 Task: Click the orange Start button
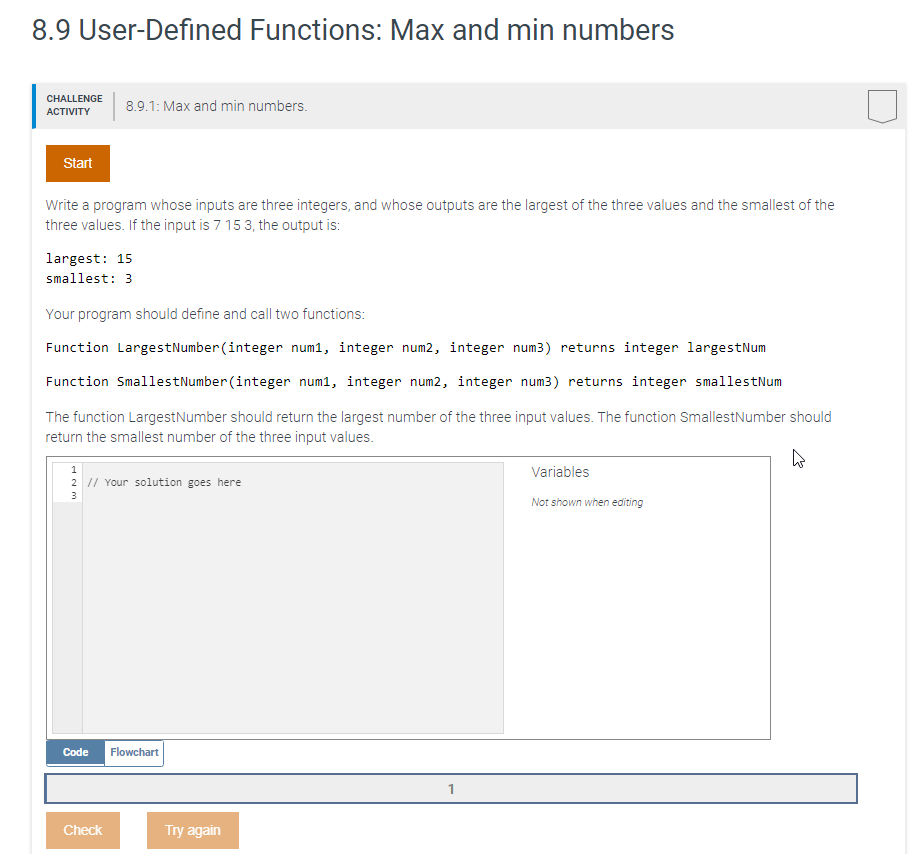[78, 163]
